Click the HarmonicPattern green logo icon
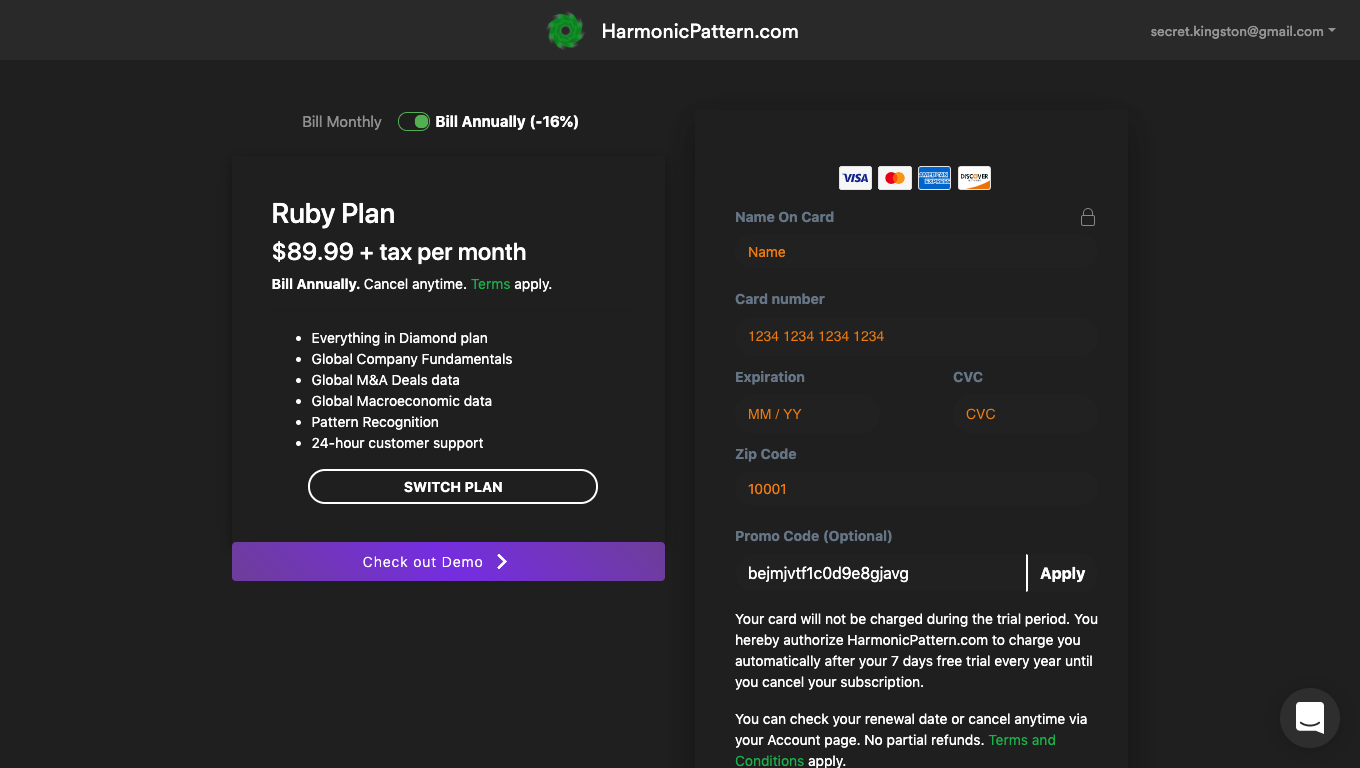The height and width of the screenshot is (768, 1360). tap(565, 31)
